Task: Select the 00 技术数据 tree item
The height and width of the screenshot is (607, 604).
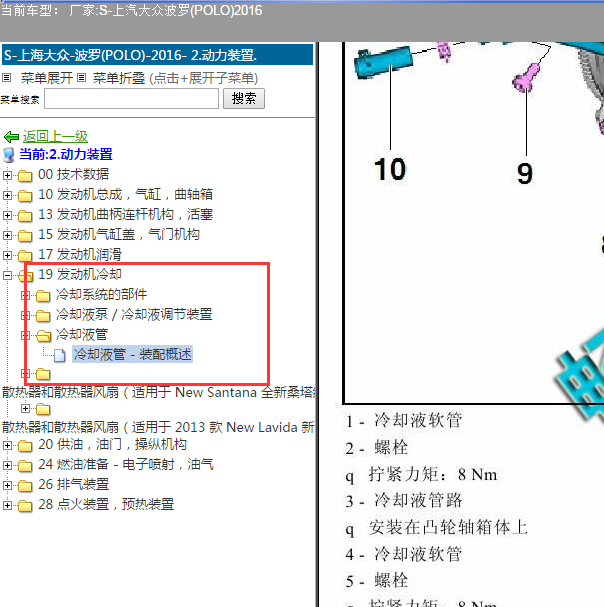Action: coord(74,175)
